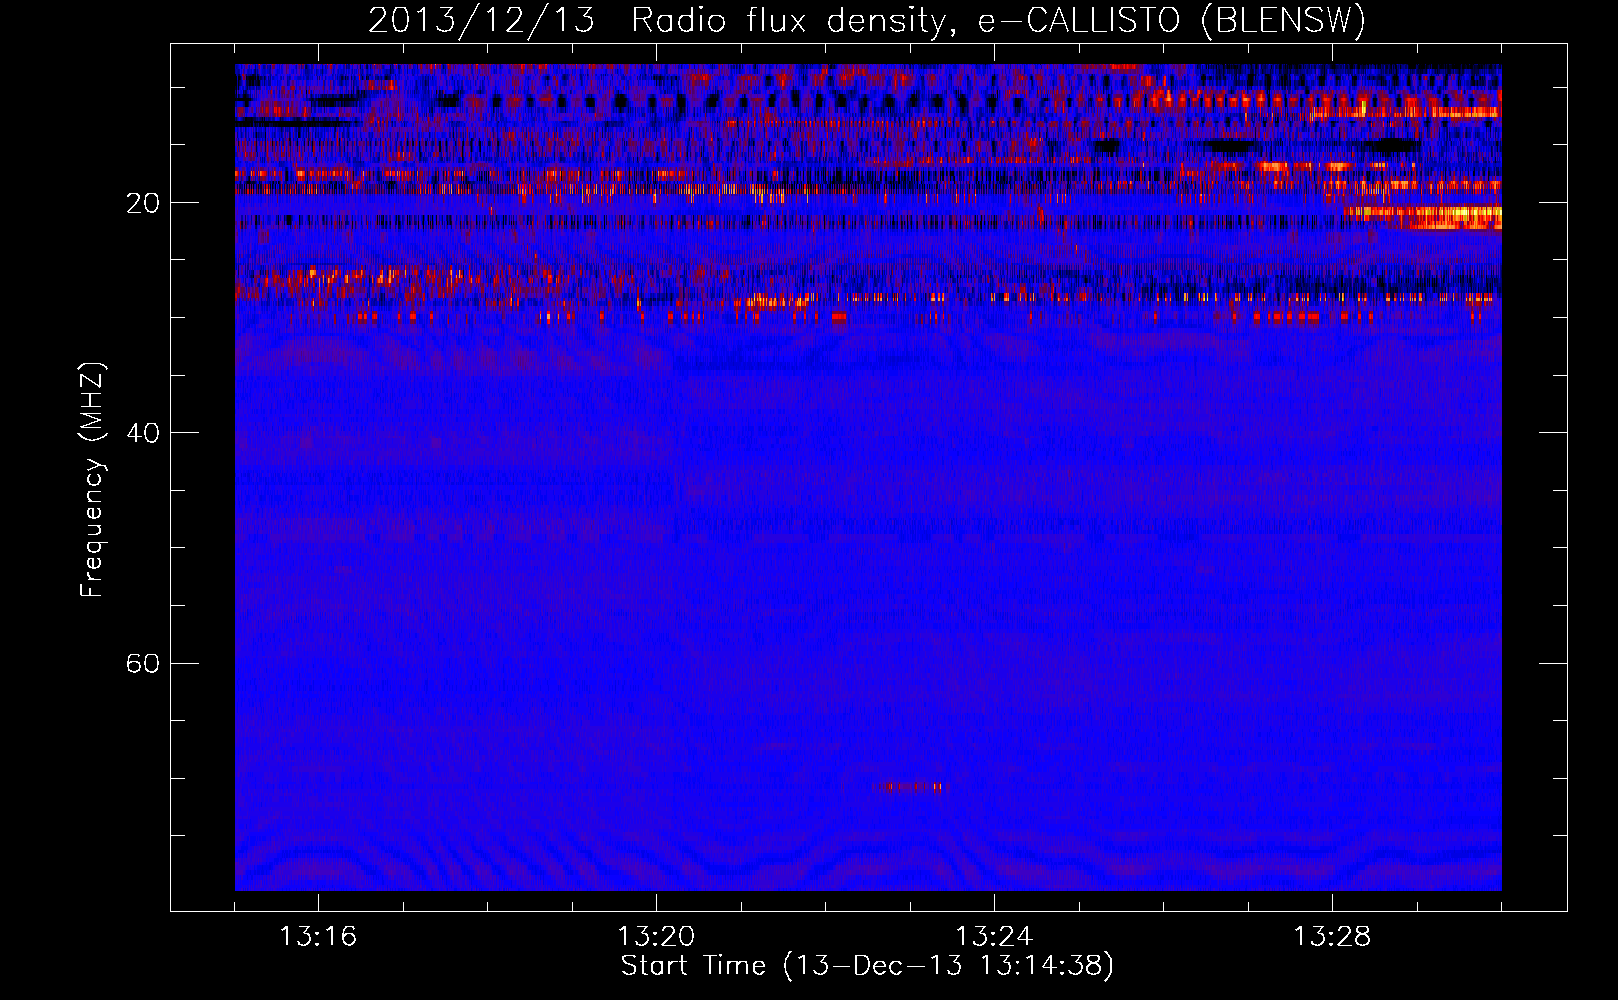
Task: Click the 'Frequency (MHZ)' axis label
Action: pos(92,480)
